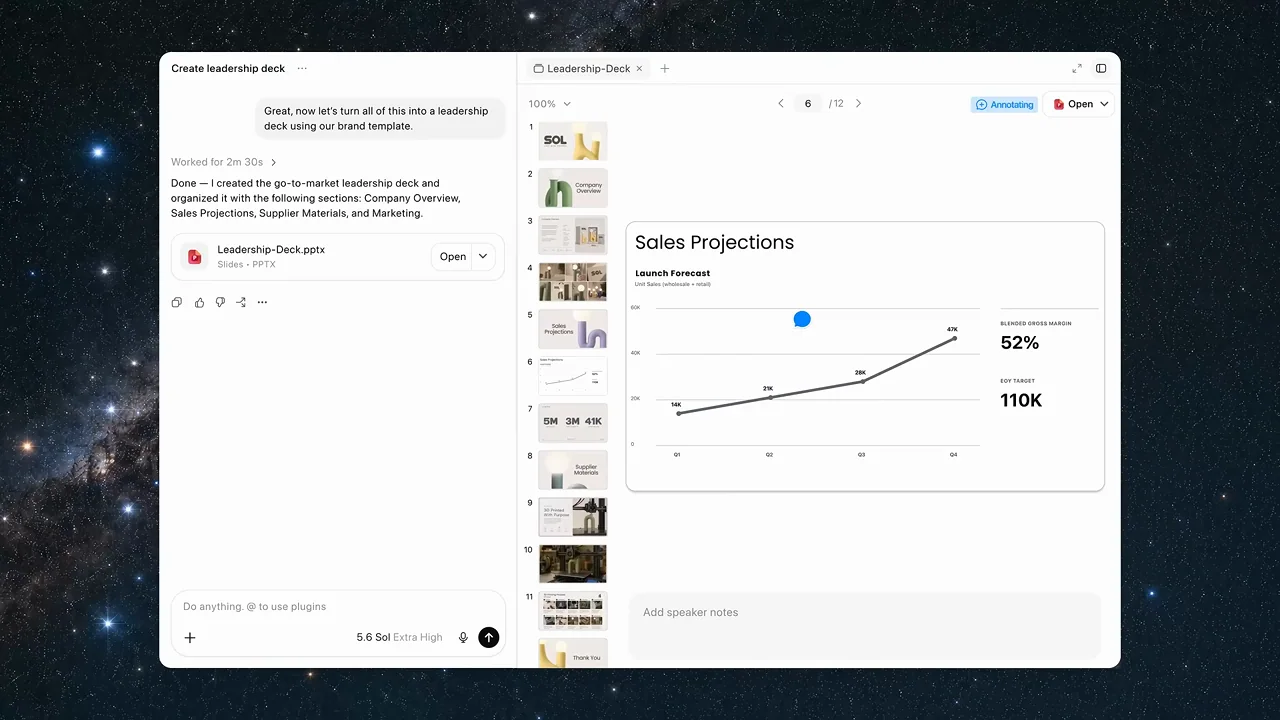Click the 28K data label on the chart
The width and height of the screenshot is (1280, 720).
860,373
